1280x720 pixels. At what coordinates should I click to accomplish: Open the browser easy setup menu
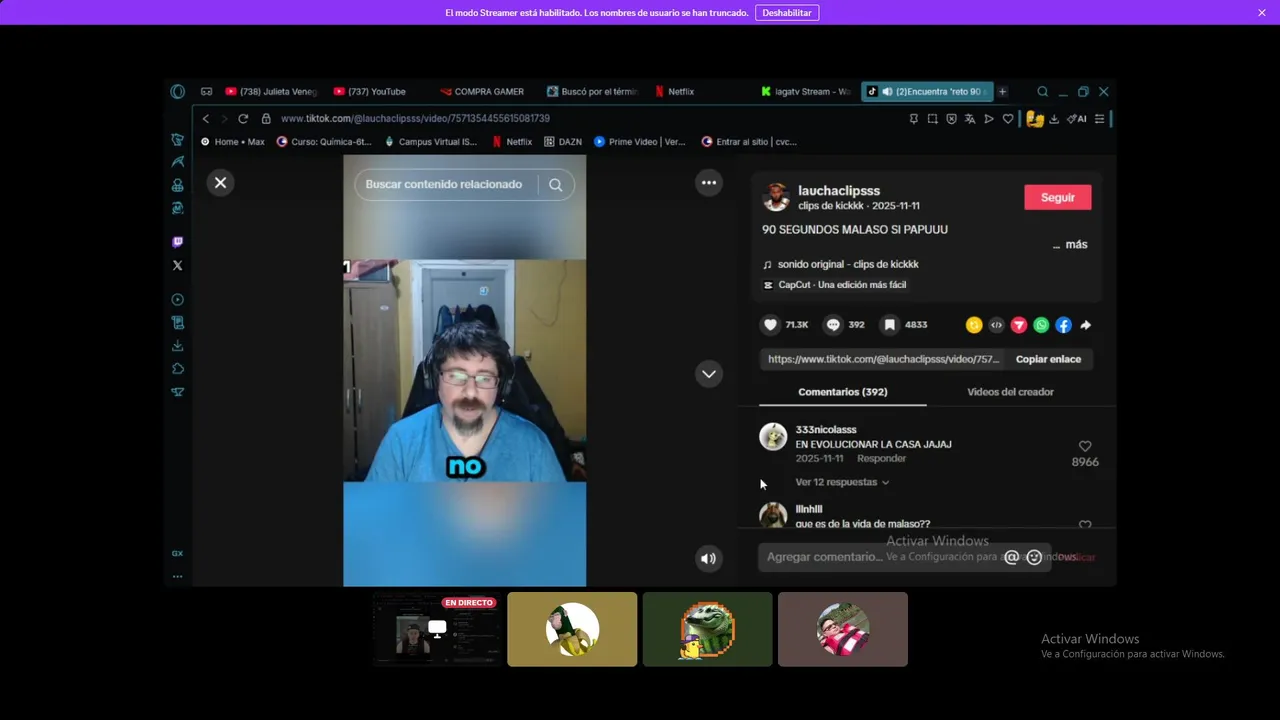(x=1100, y=119)
